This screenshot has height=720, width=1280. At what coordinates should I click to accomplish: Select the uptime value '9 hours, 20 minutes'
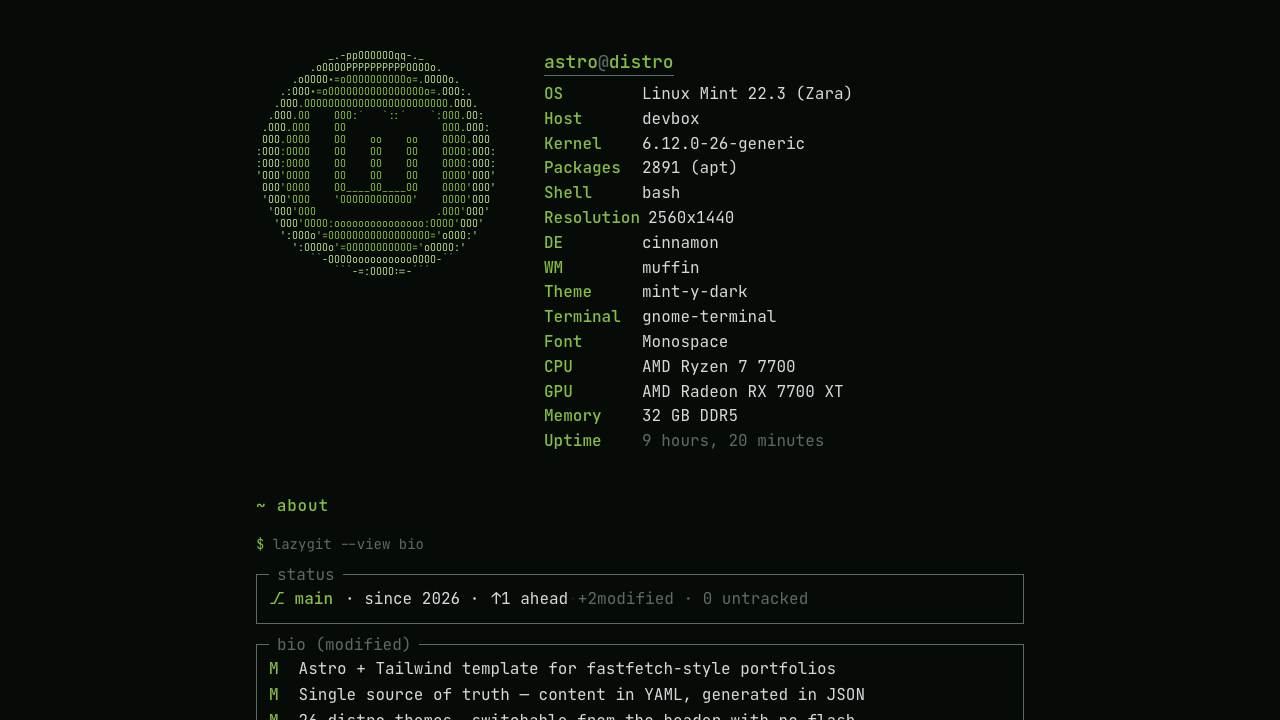(x=733, y=441)
